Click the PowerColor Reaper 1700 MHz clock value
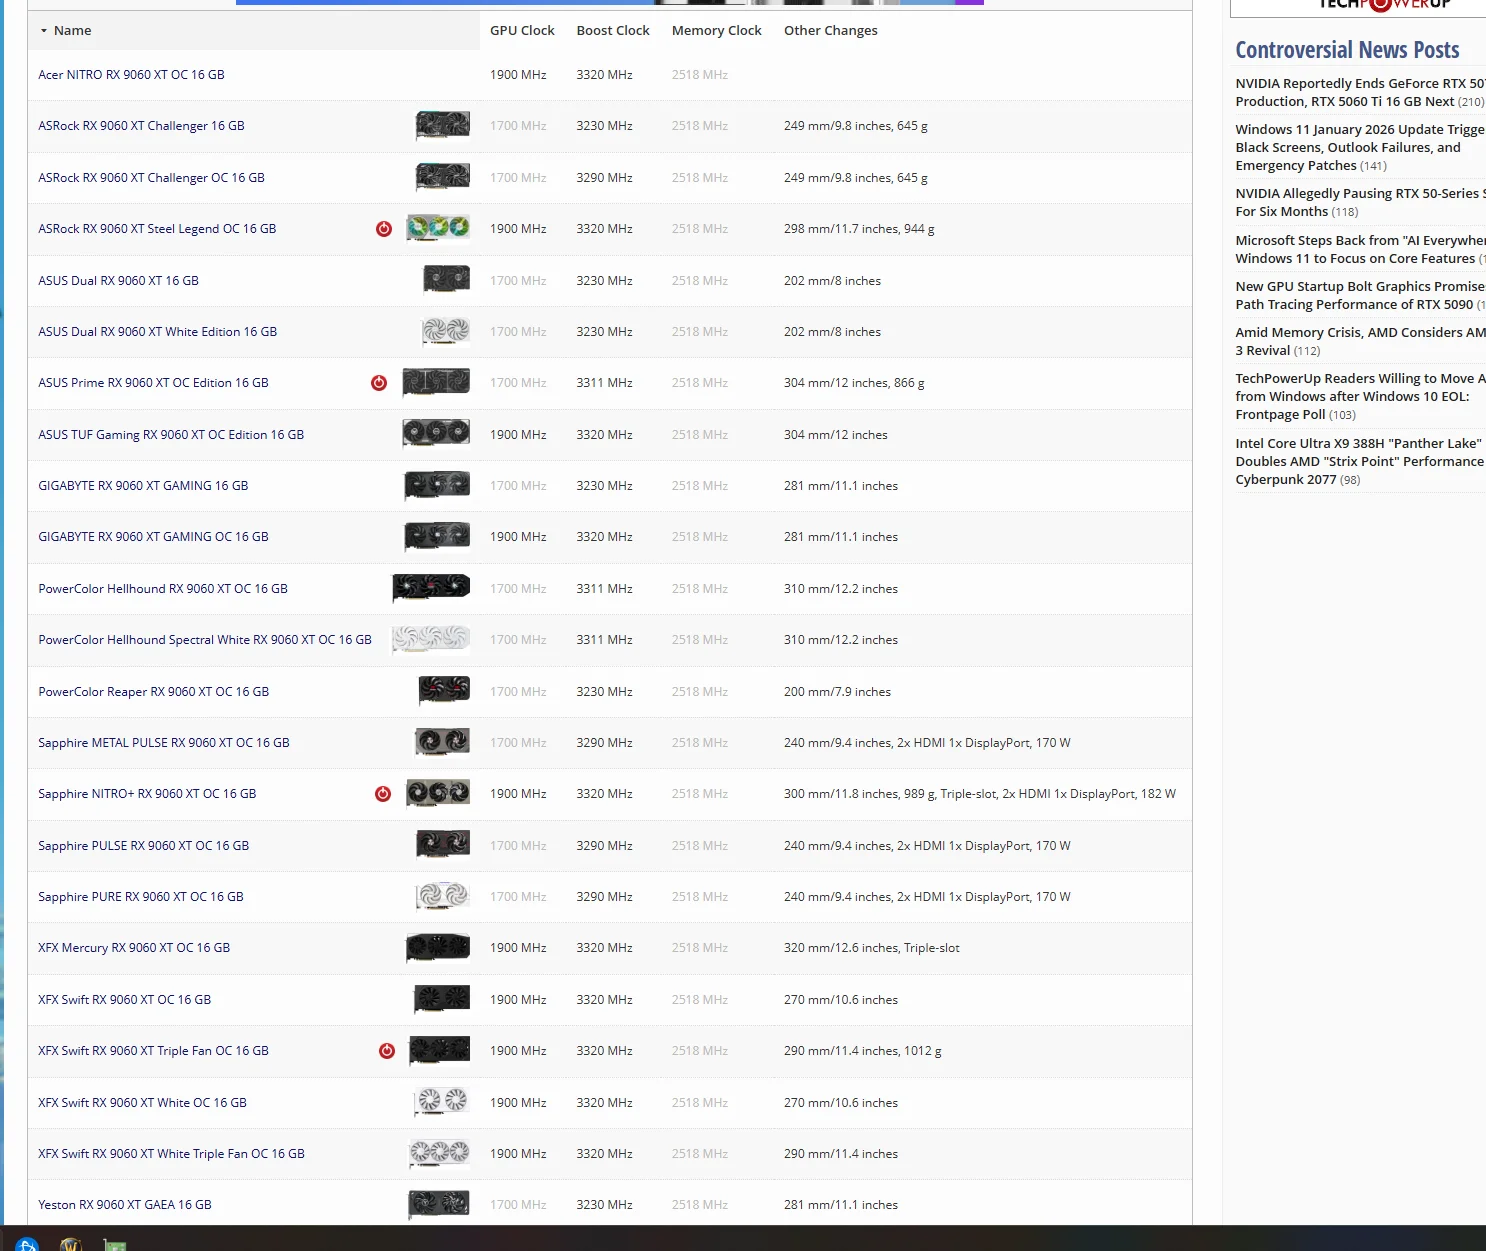Image resolution: width=1486 pixels, height=1251 pixels. coord(517,691)
